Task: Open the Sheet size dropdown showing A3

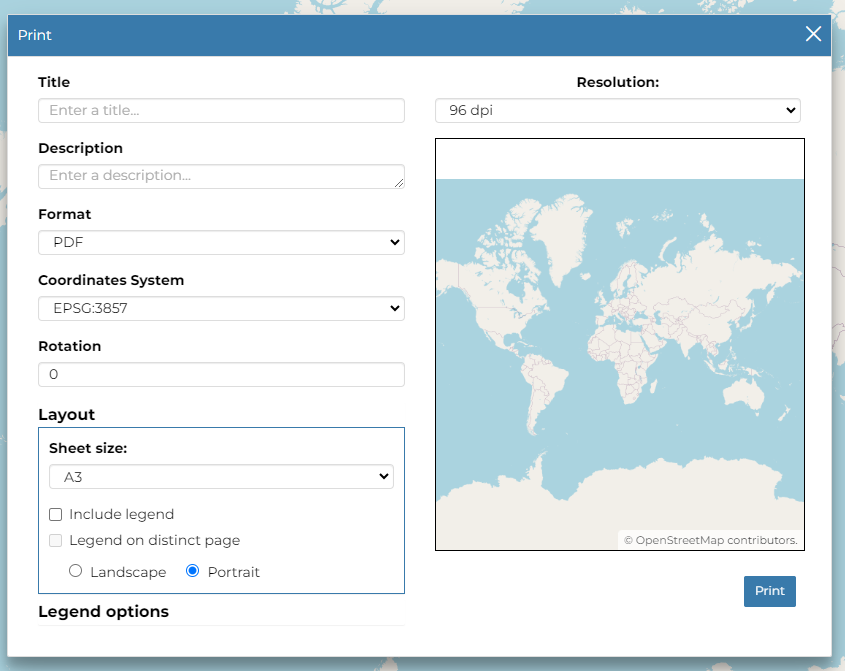Action: tap(221, 477)
